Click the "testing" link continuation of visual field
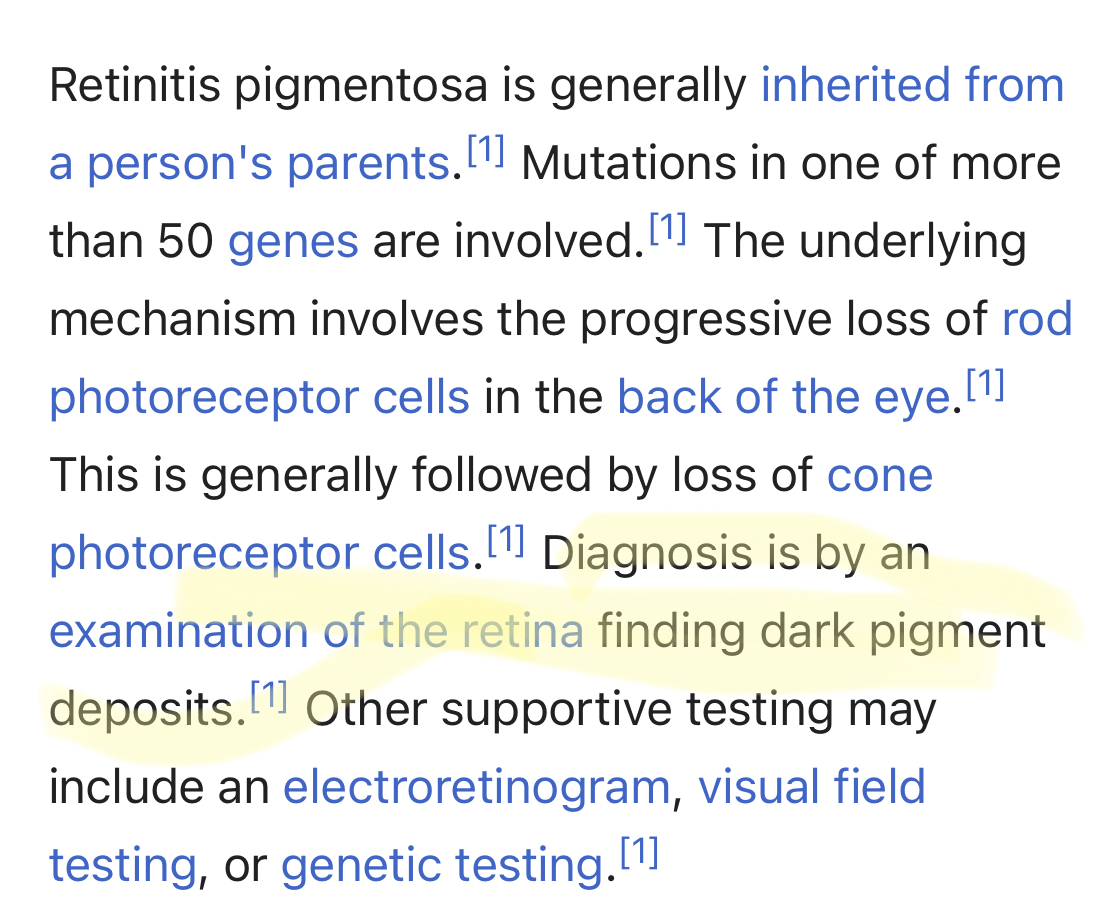Image resolution: width=1116 pixels, height=917 pixels. point(122,866)
